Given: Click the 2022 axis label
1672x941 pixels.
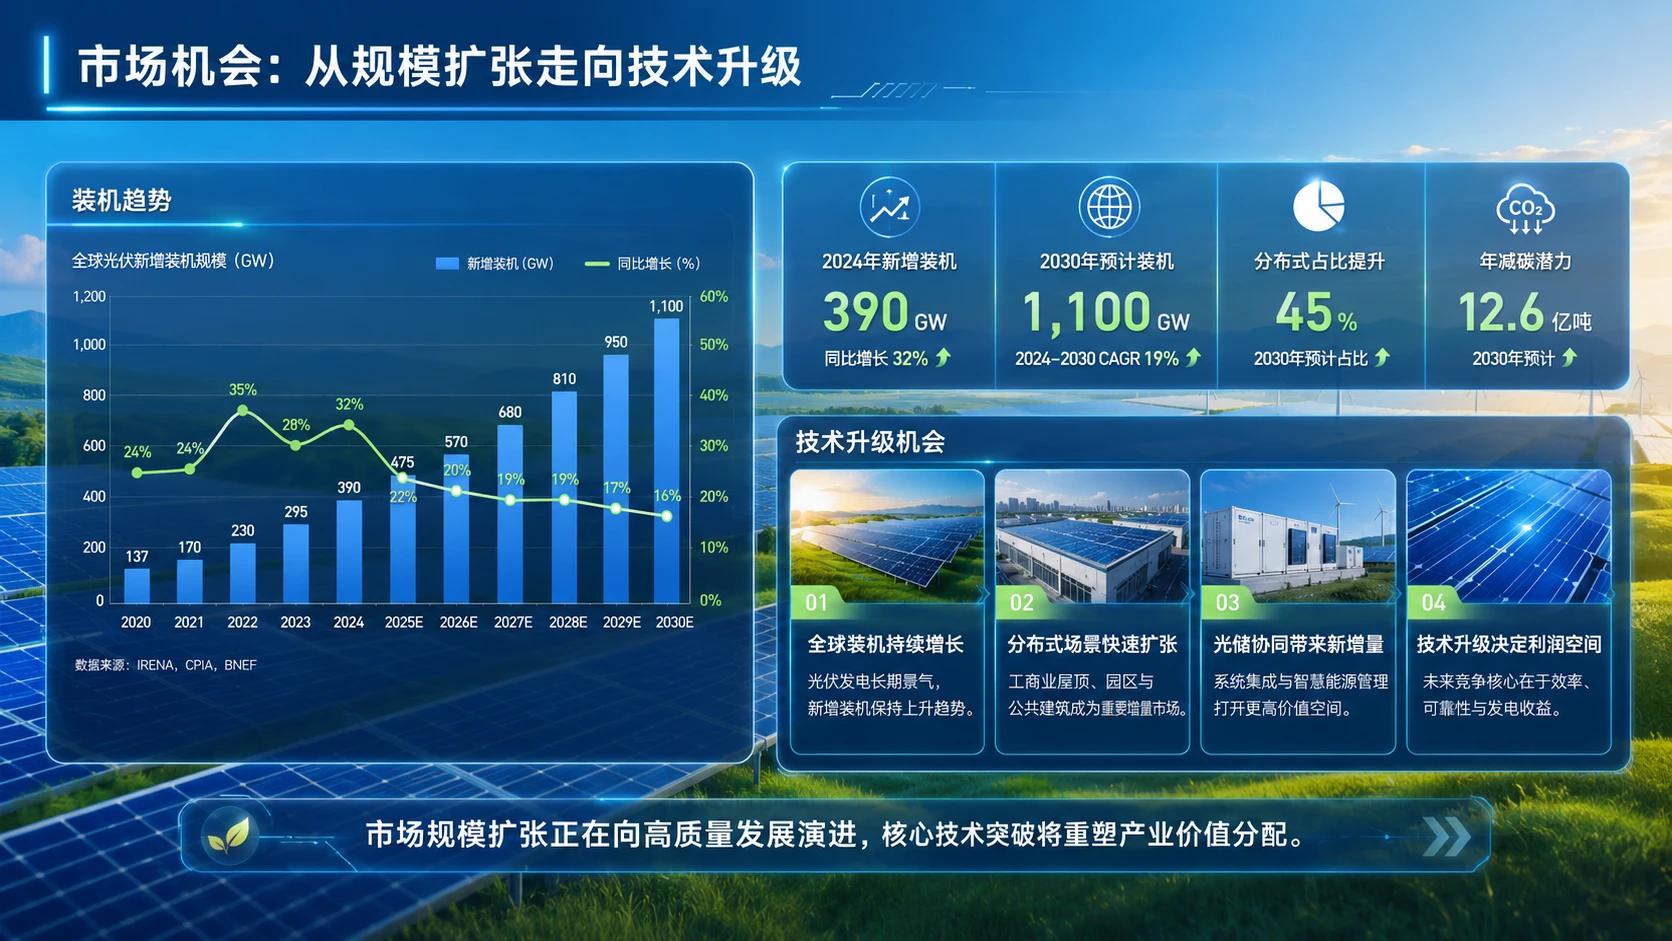Looking at the screenshot, I should [x=242, y=622].
